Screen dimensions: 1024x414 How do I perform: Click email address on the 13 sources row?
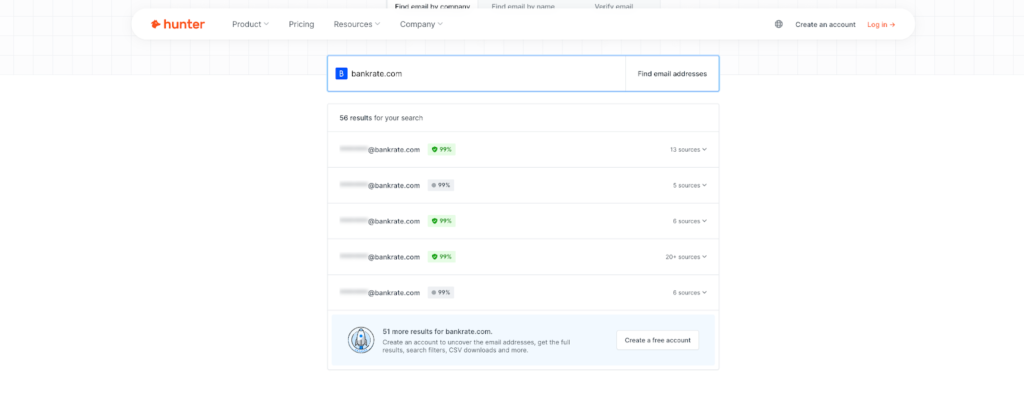379,150
